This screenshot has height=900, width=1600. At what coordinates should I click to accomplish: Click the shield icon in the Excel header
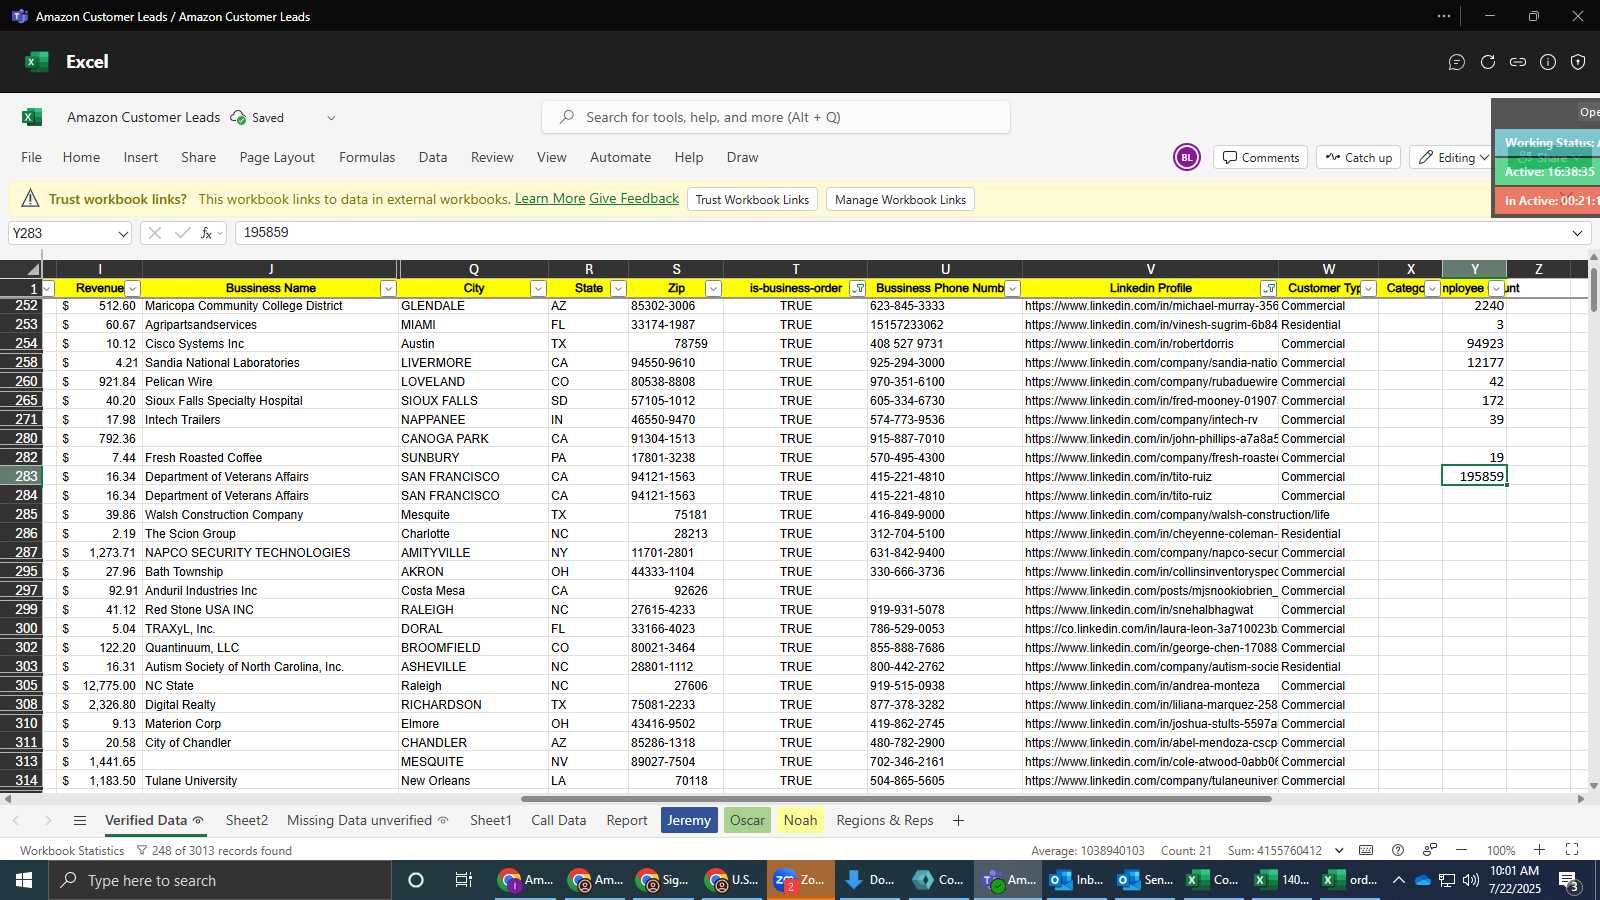pyautogui.click(x=1578, y=62)
